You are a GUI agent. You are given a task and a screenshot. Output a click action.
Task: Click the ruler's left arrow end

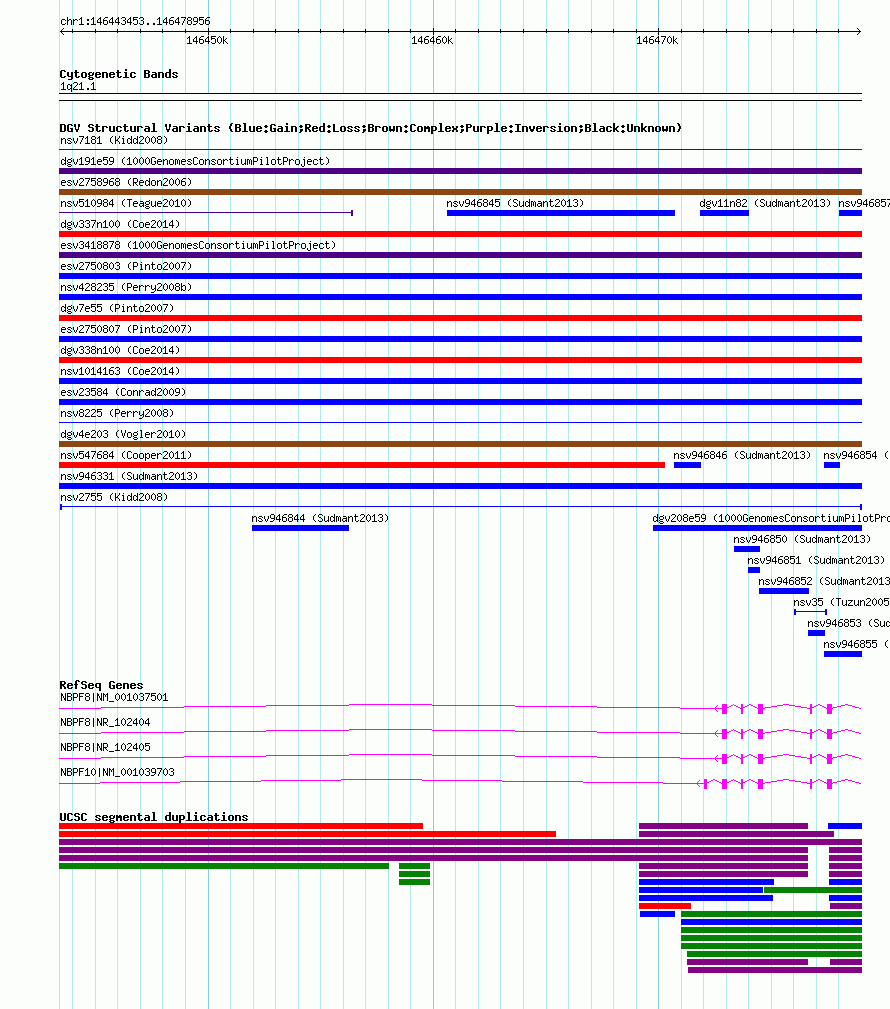click(x=62, y=32)
